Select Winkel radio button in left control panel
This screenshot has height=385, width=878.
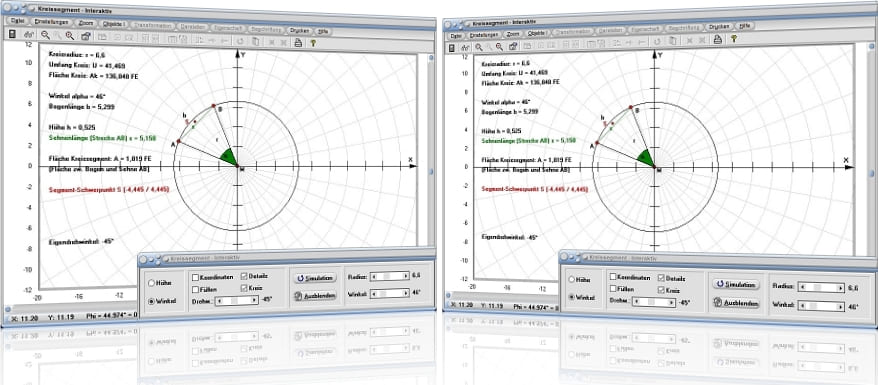[x=151, y=301]
